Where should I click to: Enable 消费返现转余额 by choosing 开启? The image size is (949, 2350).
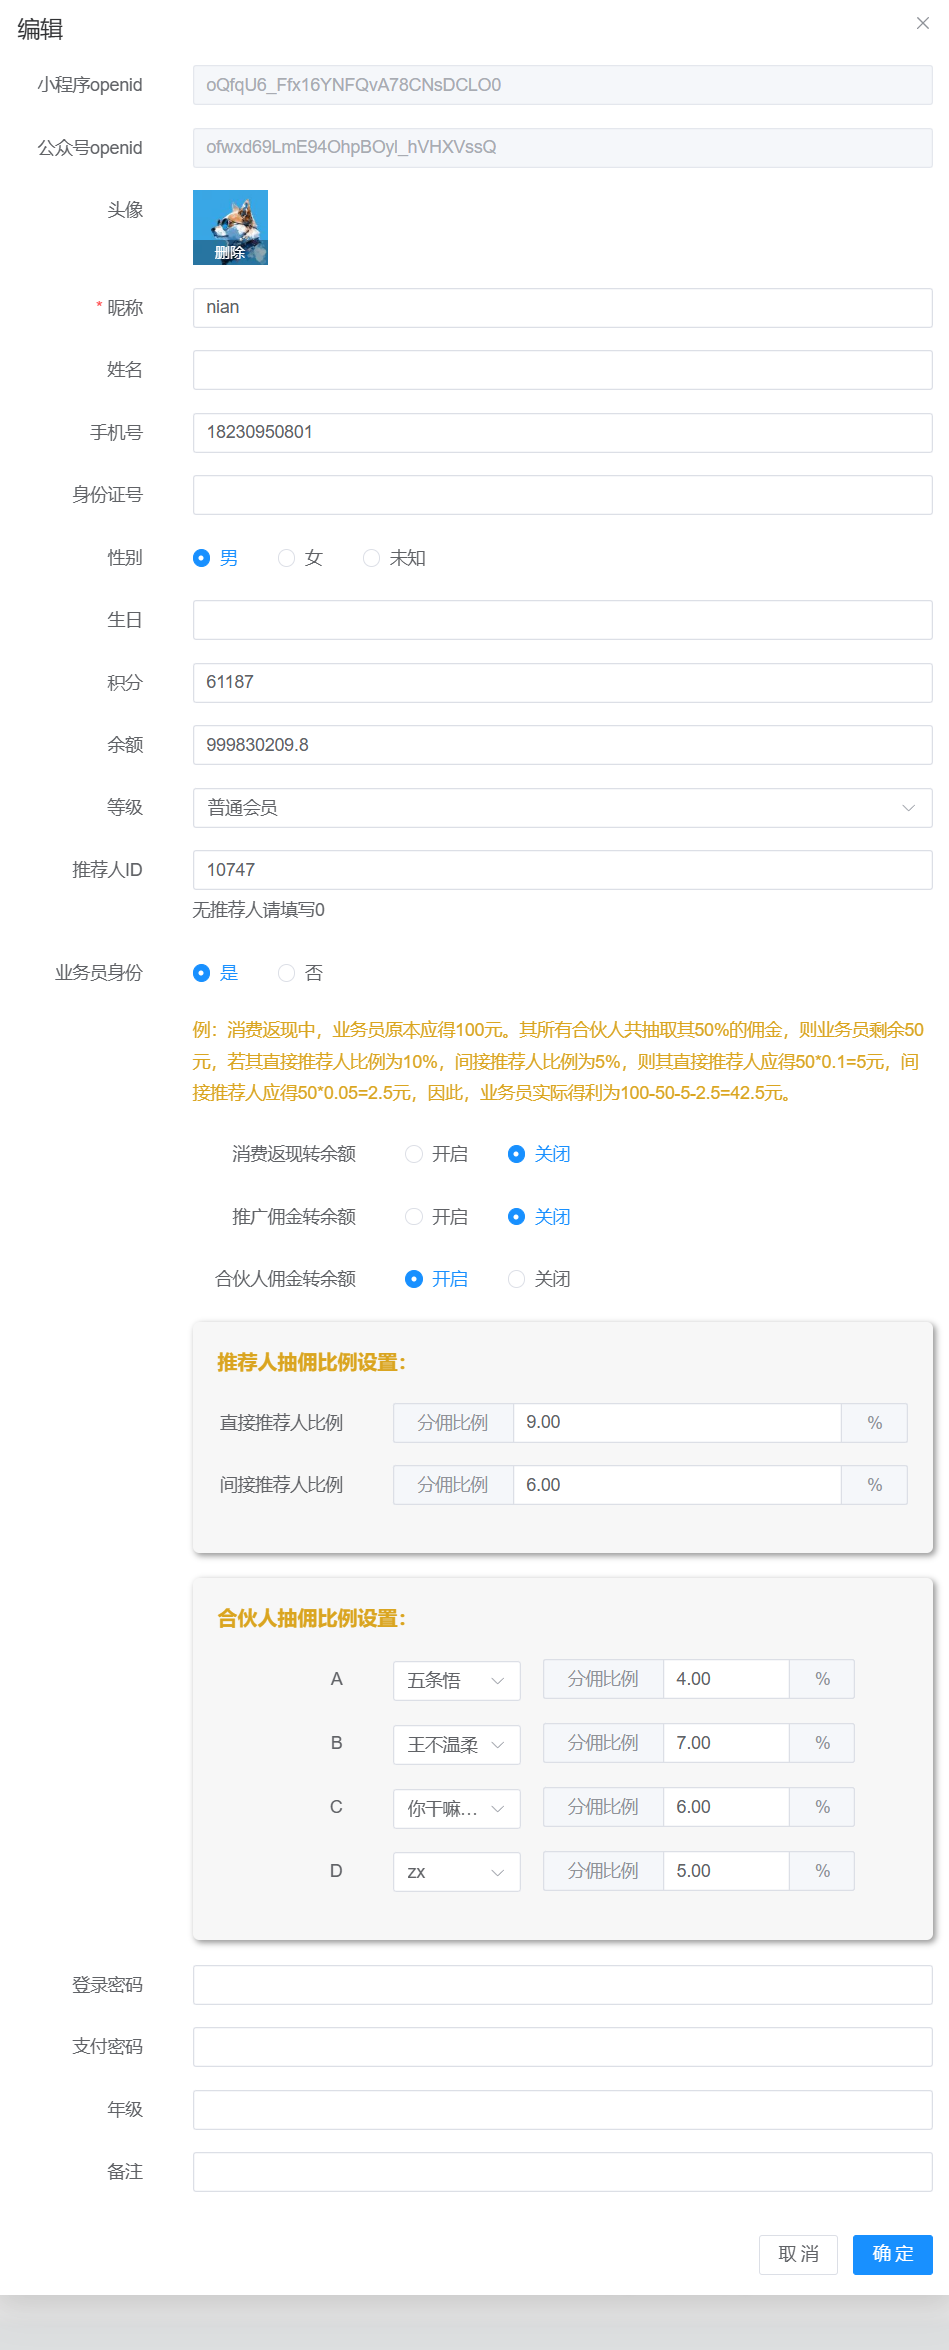[x=414, y=1154]
